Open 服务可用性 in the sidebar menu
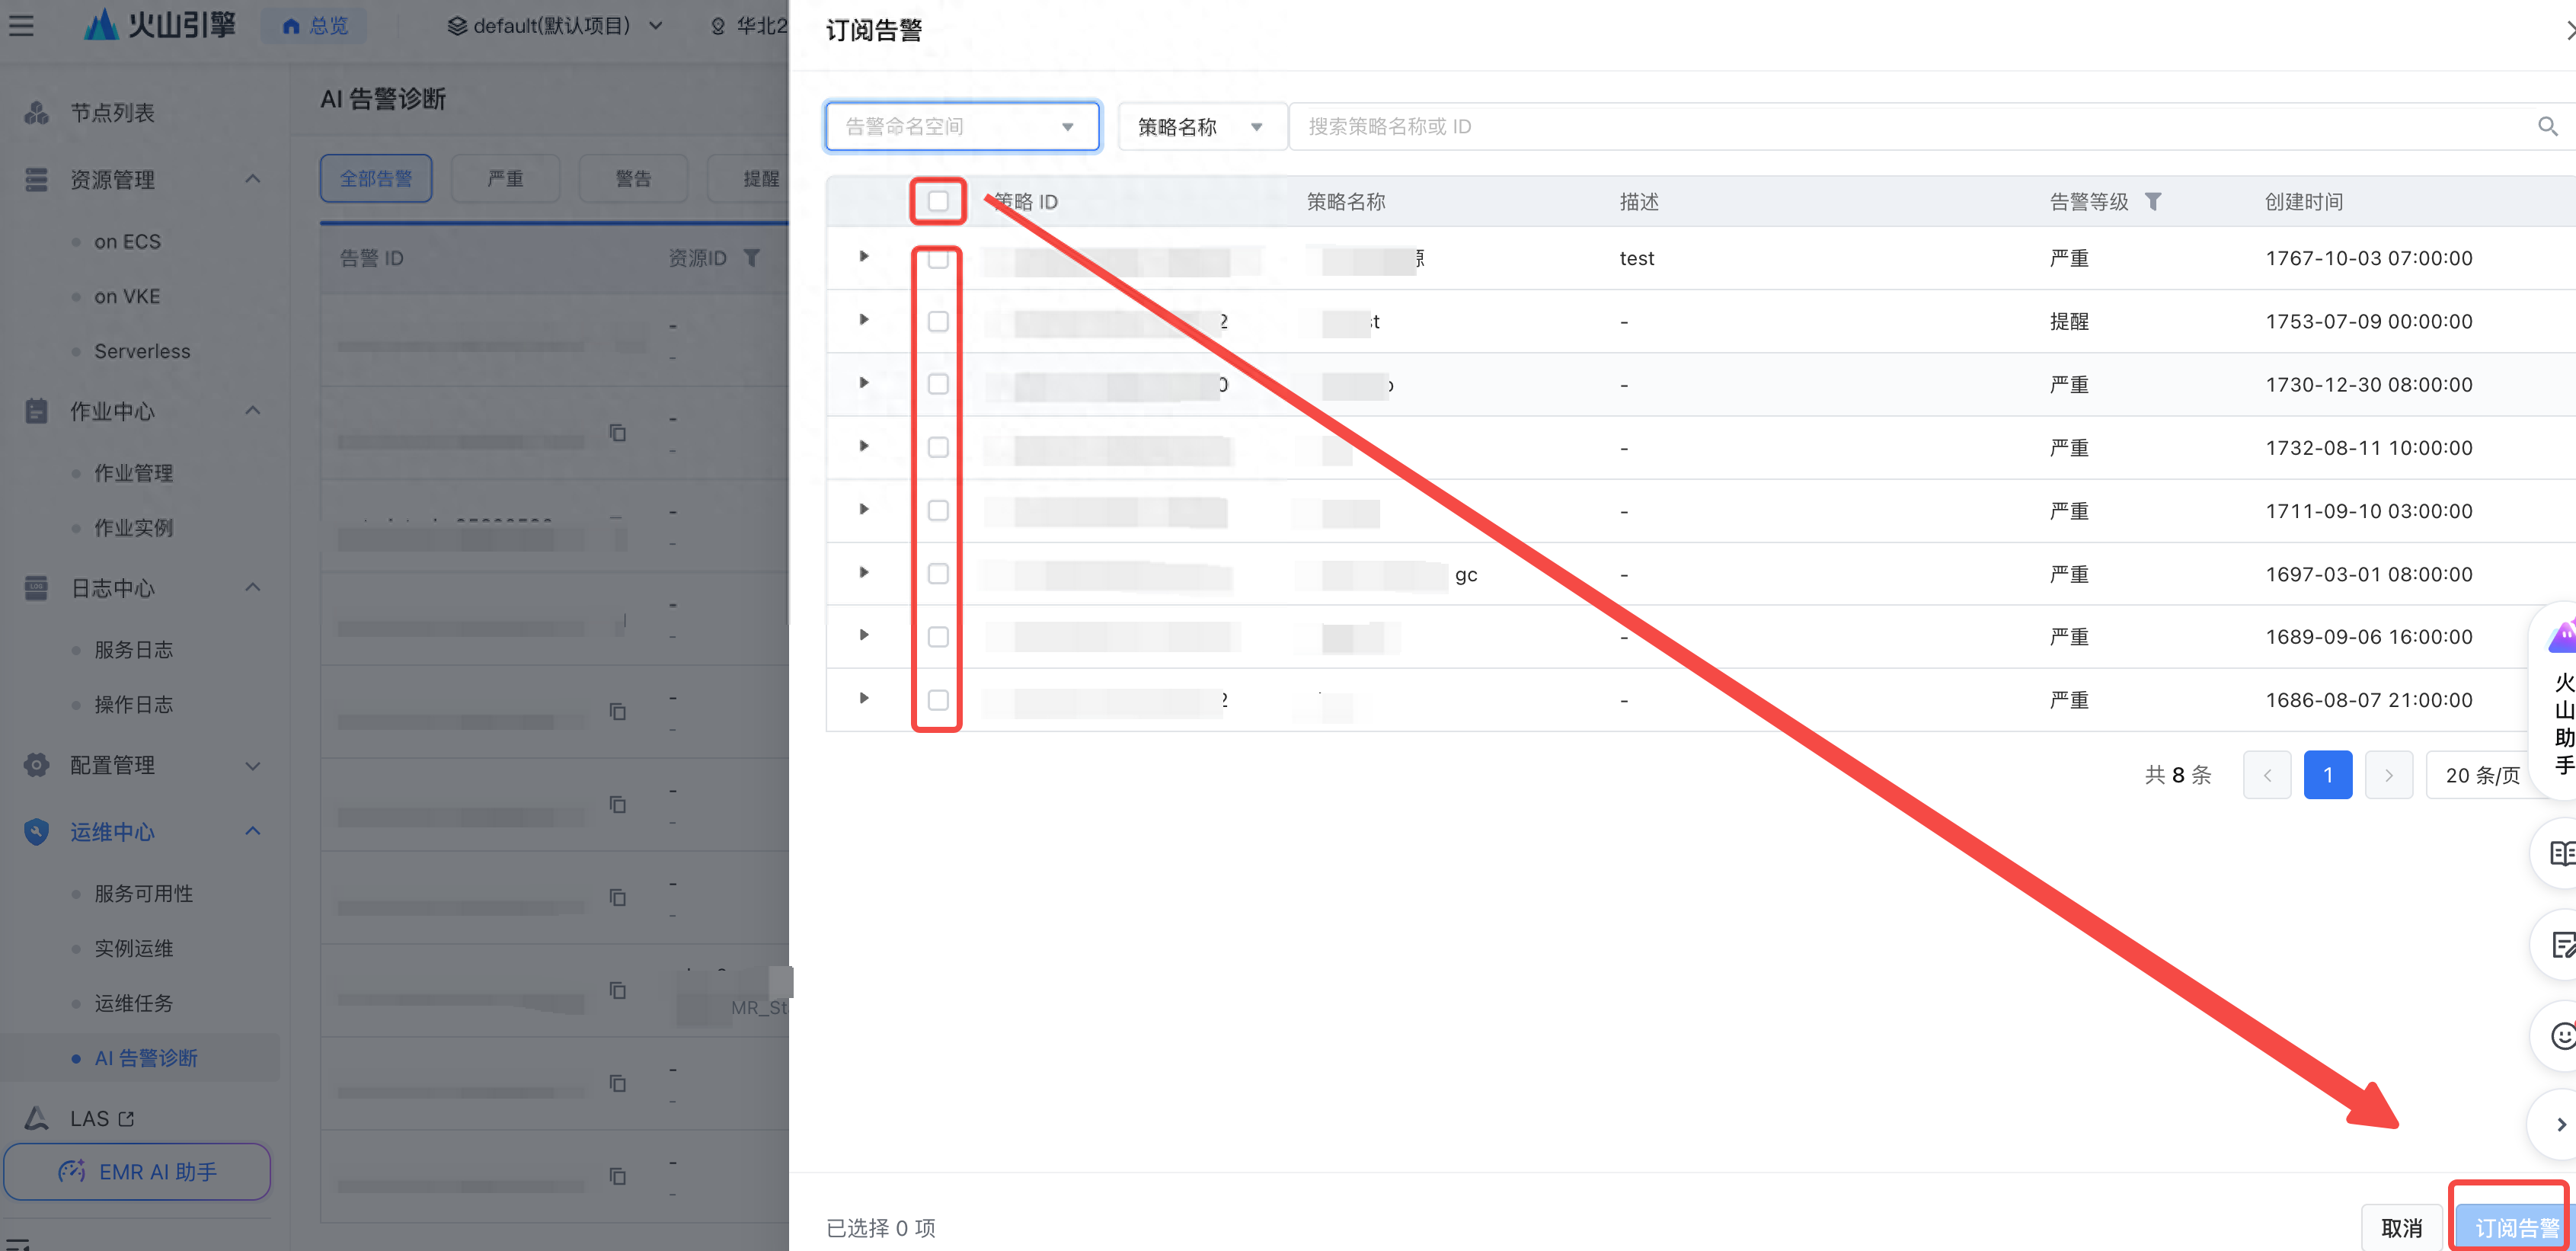This screenshot has height=1251, width=2576. coord(144,893)
